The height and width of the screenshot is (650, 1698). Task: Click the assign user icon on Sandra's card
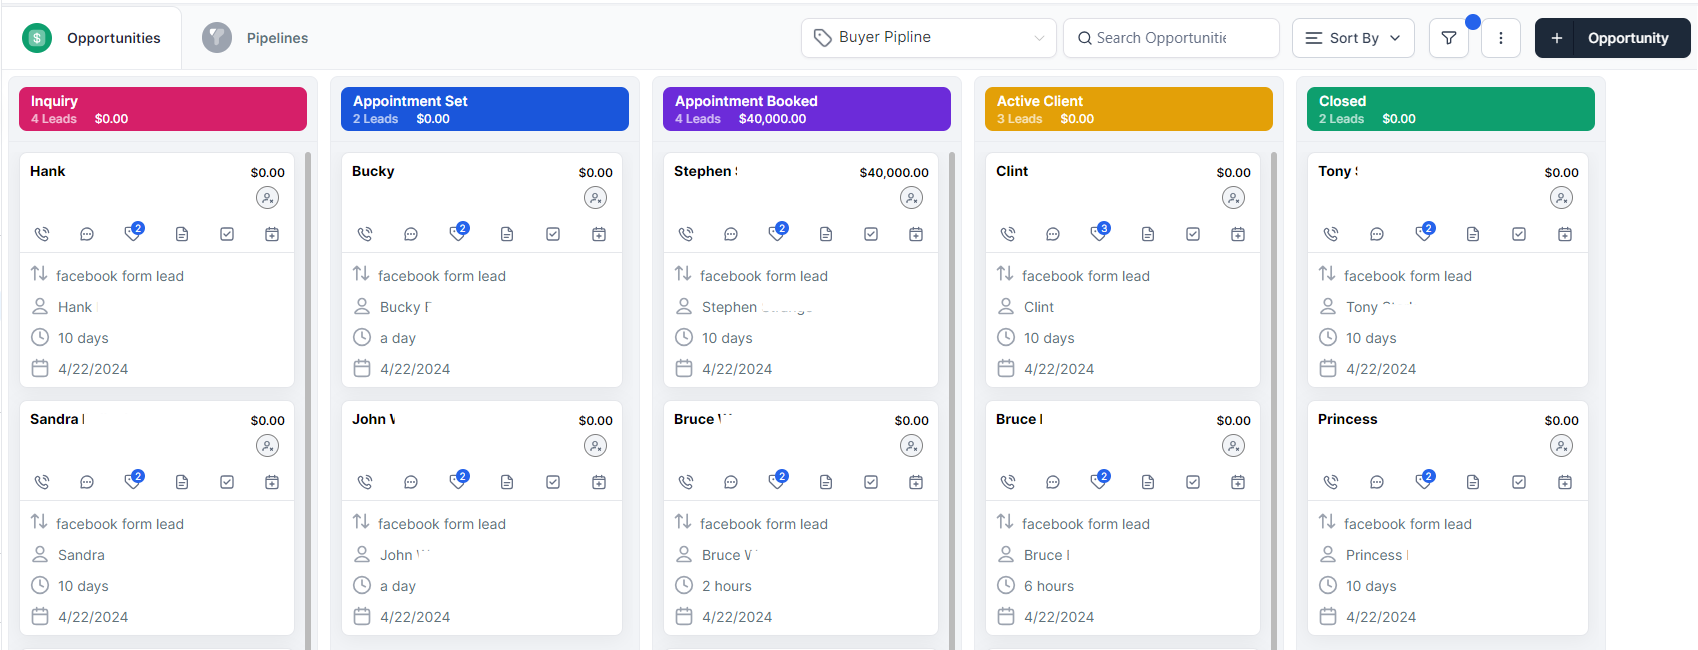point(267,446)
